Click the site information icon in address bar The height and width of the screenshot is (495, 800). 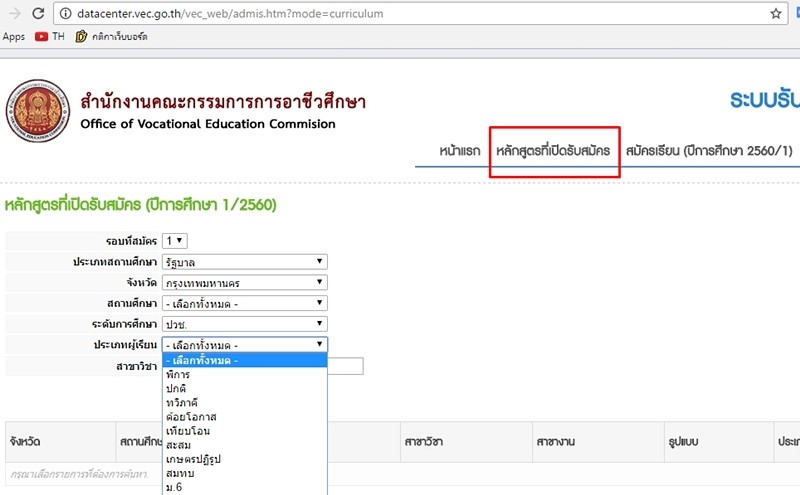(66, 14)
